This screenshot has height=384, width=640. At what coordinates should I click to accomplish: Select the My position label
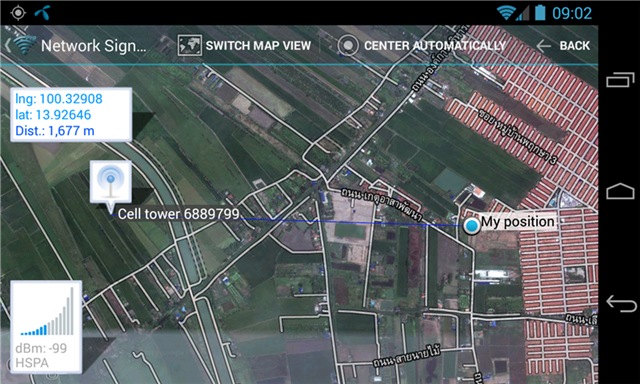(x=518, y=222)
